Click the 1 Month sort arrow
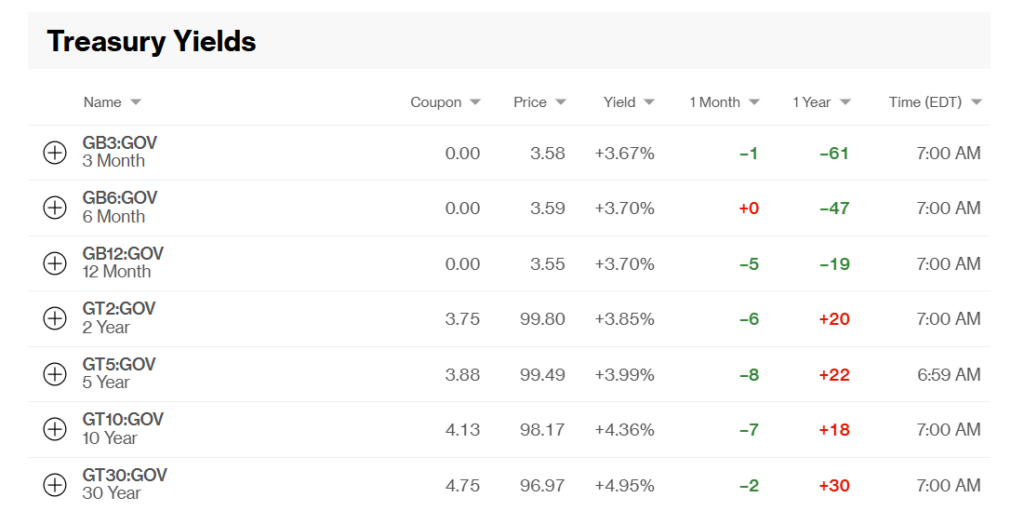This screenshot has width=1024, height=511. pyautogui.click(x=754, y=103)
